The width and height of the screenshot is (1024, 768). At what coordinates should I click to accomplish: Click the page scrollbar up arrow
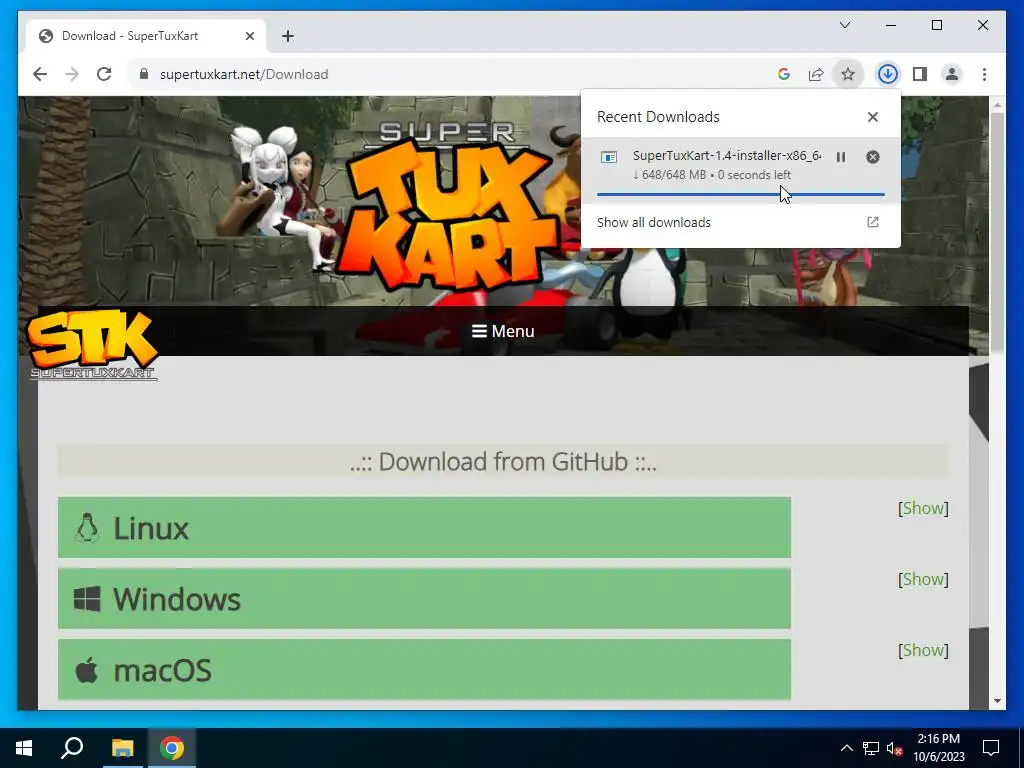click(997, 104)
